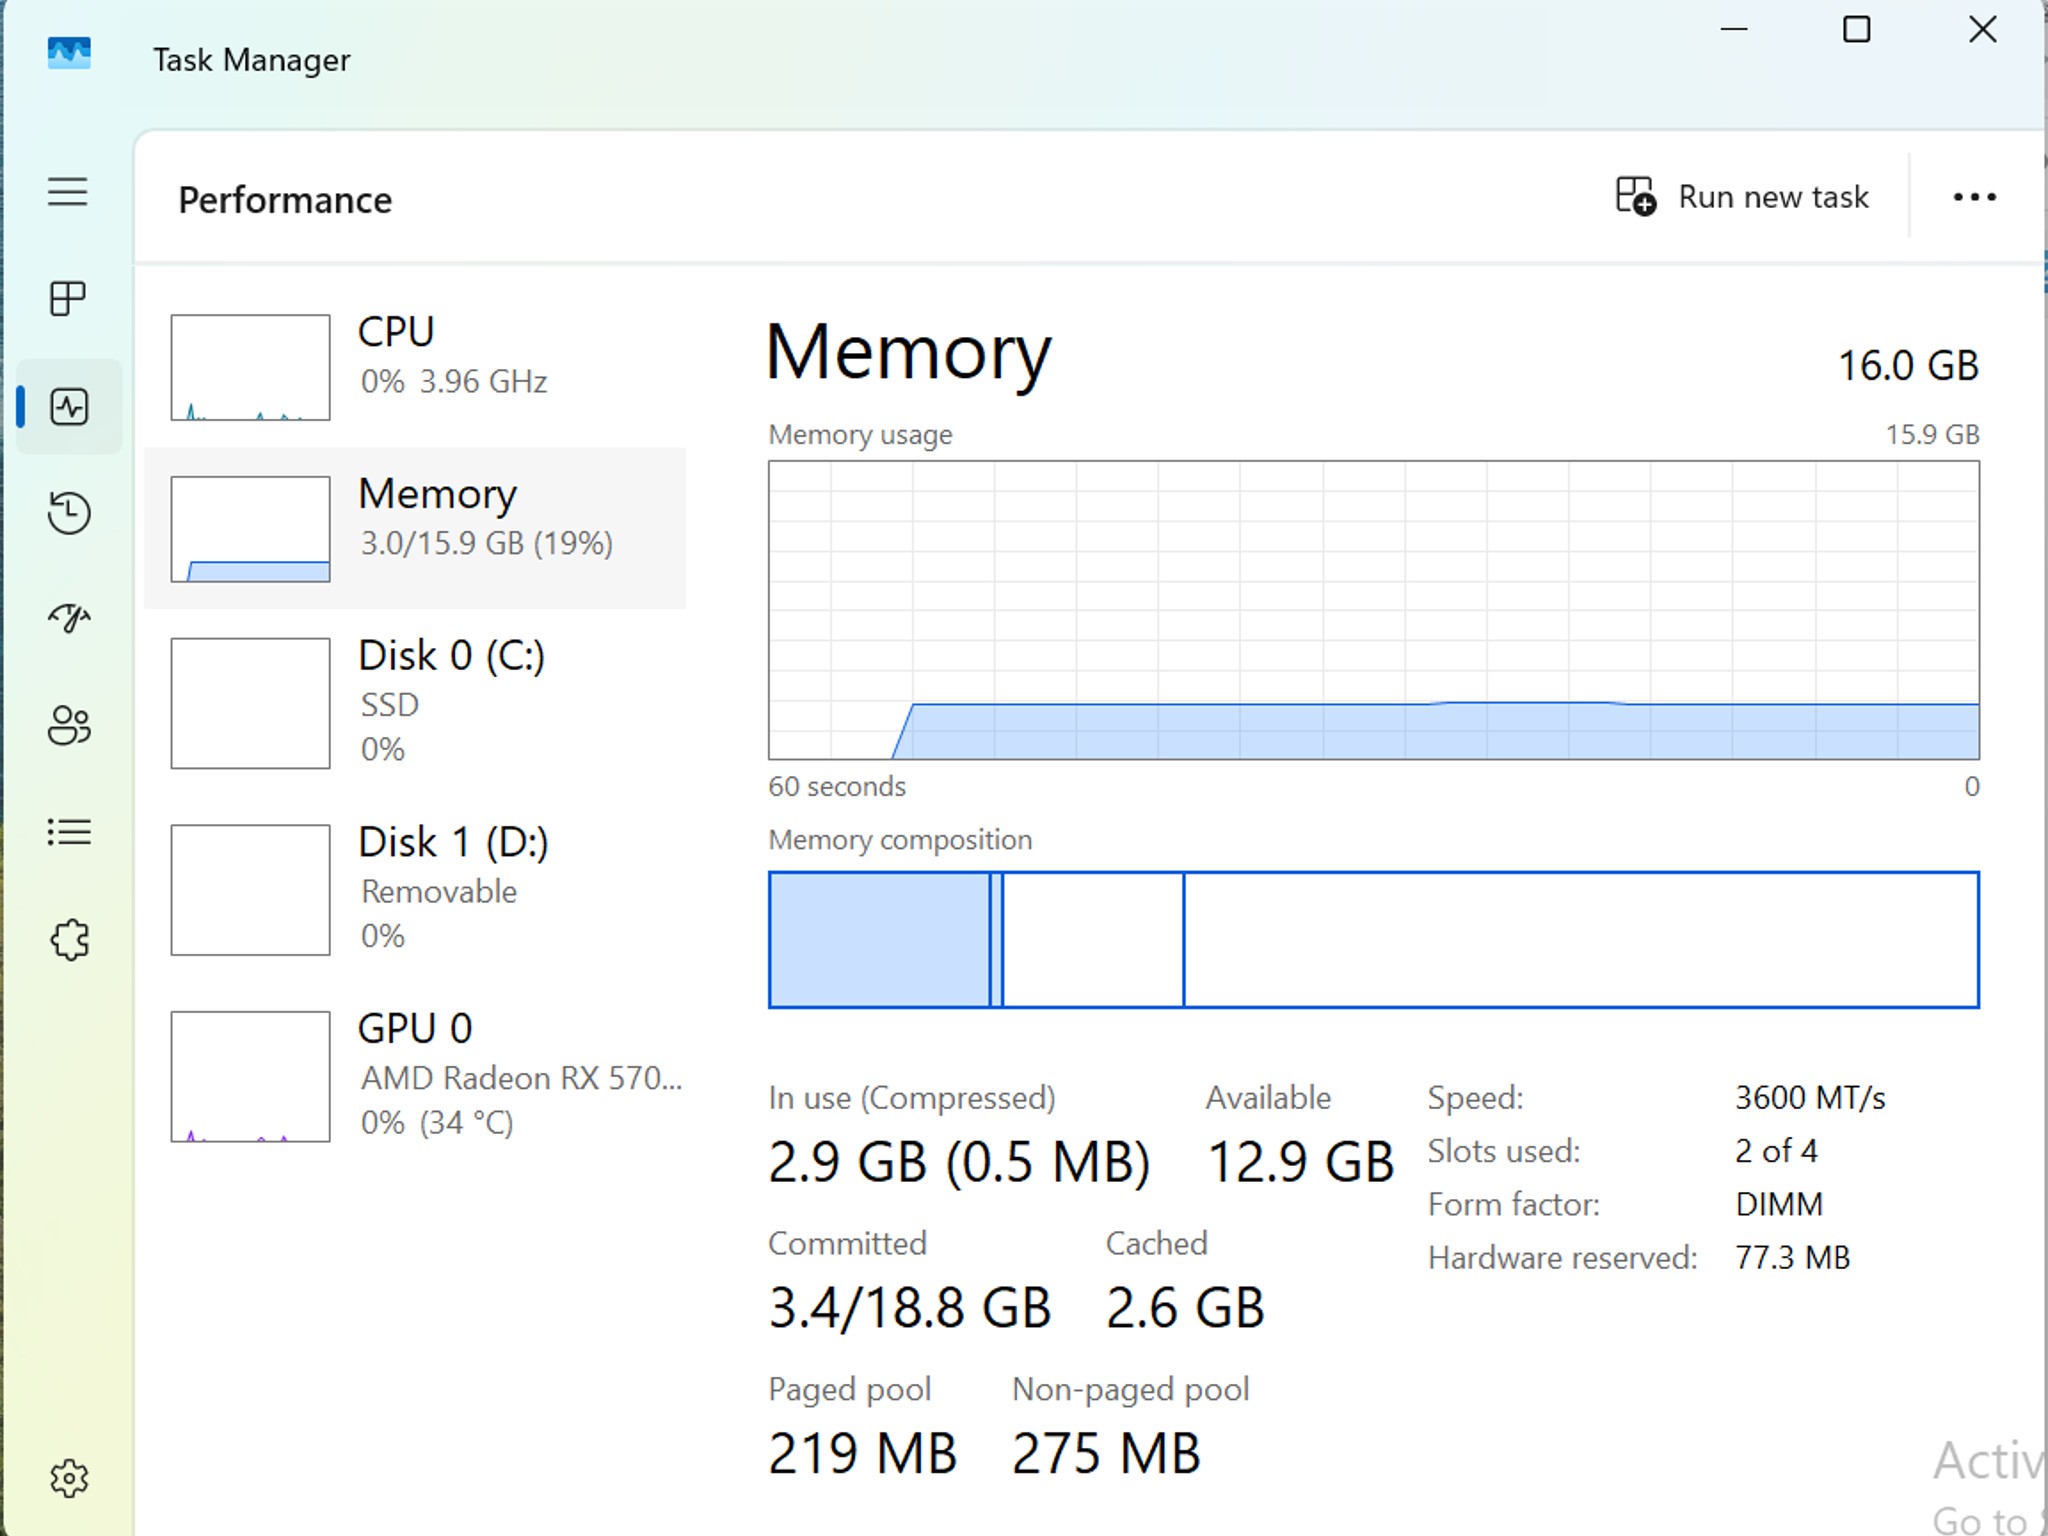Click the 3.4/18.8 GB committed value

(x=909, y=1308)
